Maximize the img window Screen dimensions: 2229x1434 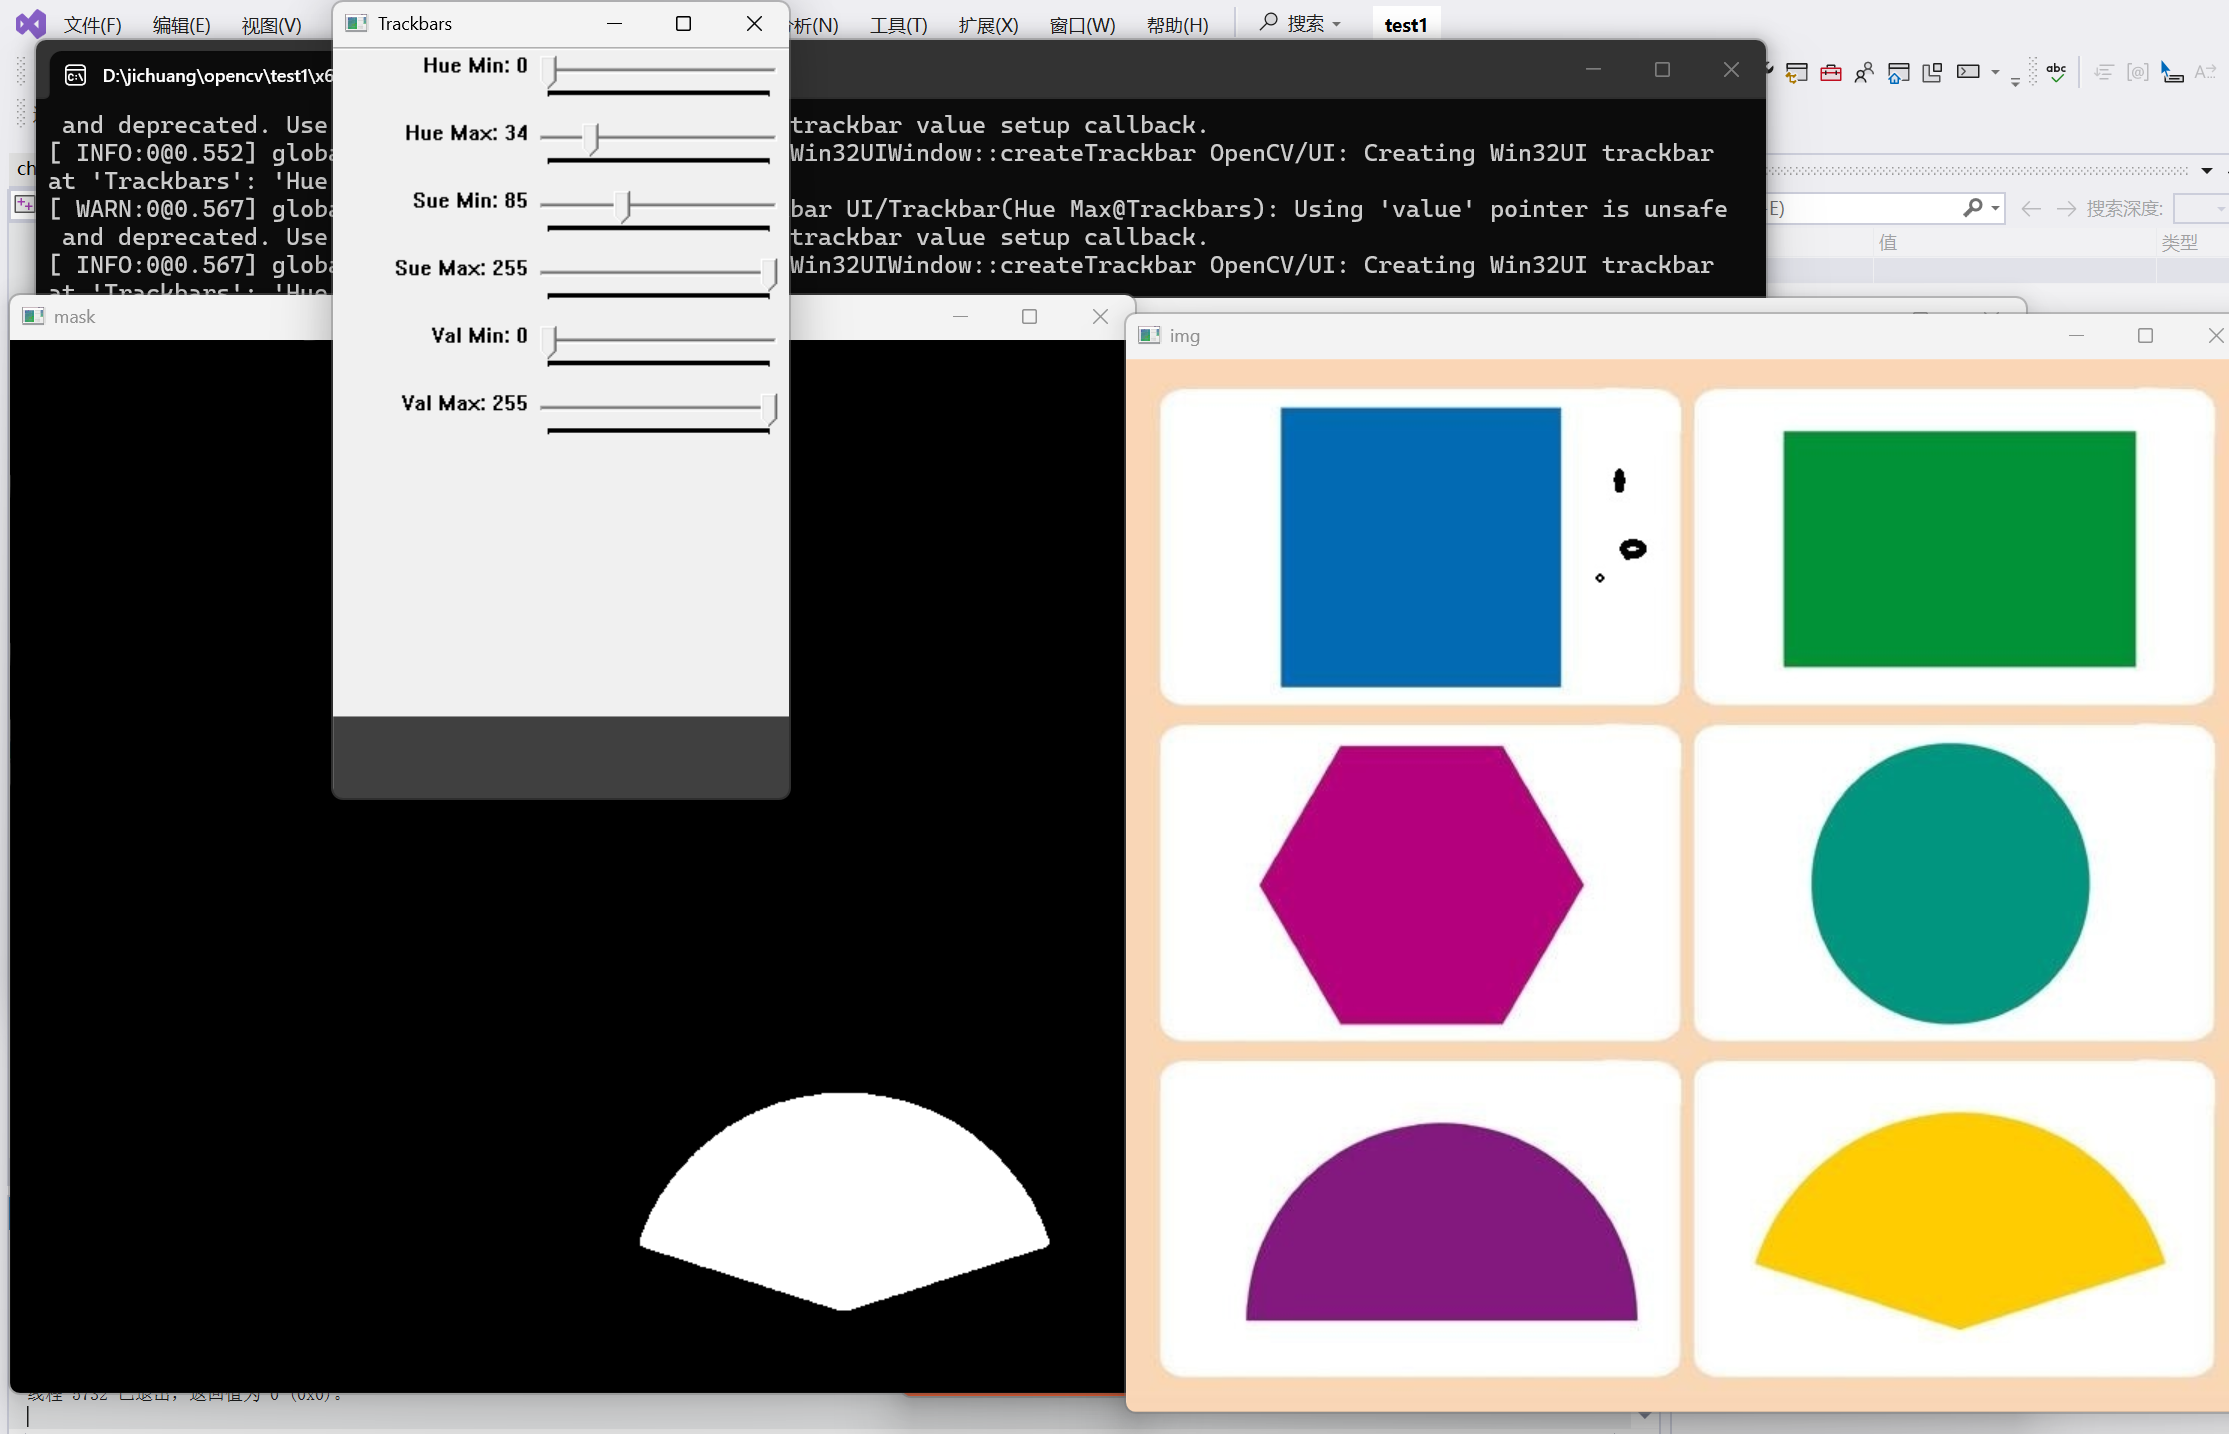2145,336
